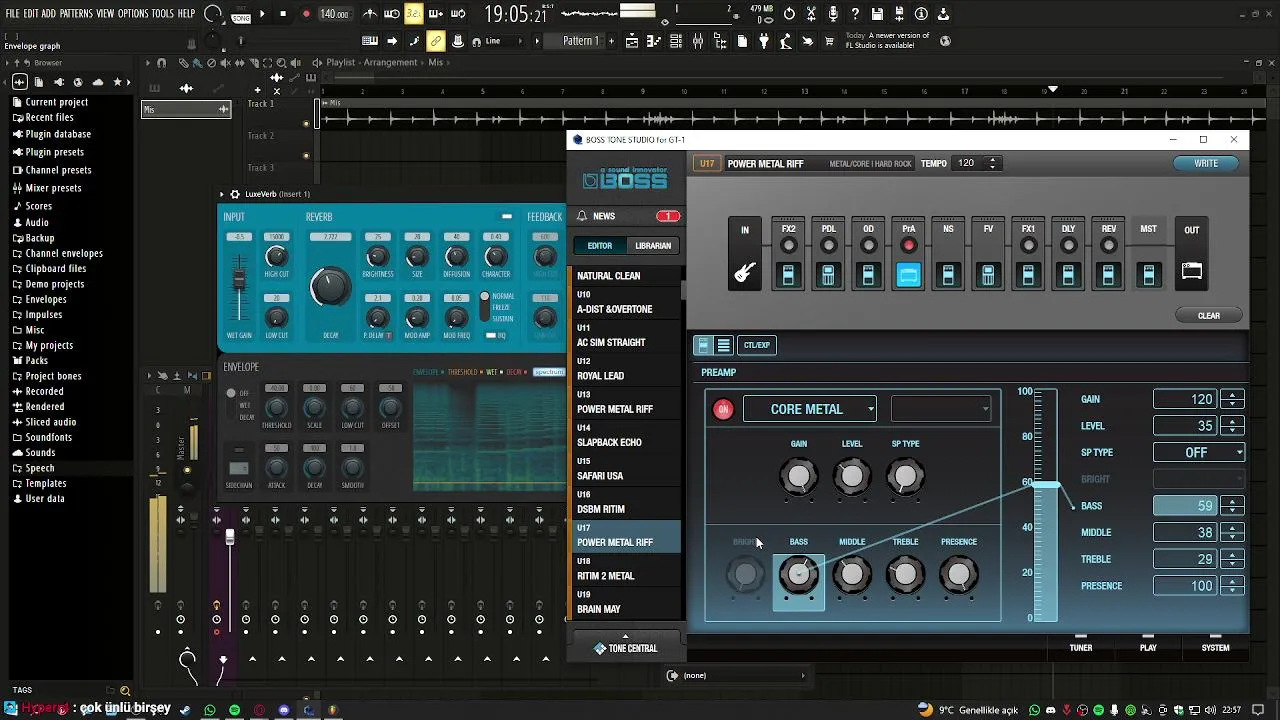
Task: Click FL Studio play button
Action: (x=262, y=14)
